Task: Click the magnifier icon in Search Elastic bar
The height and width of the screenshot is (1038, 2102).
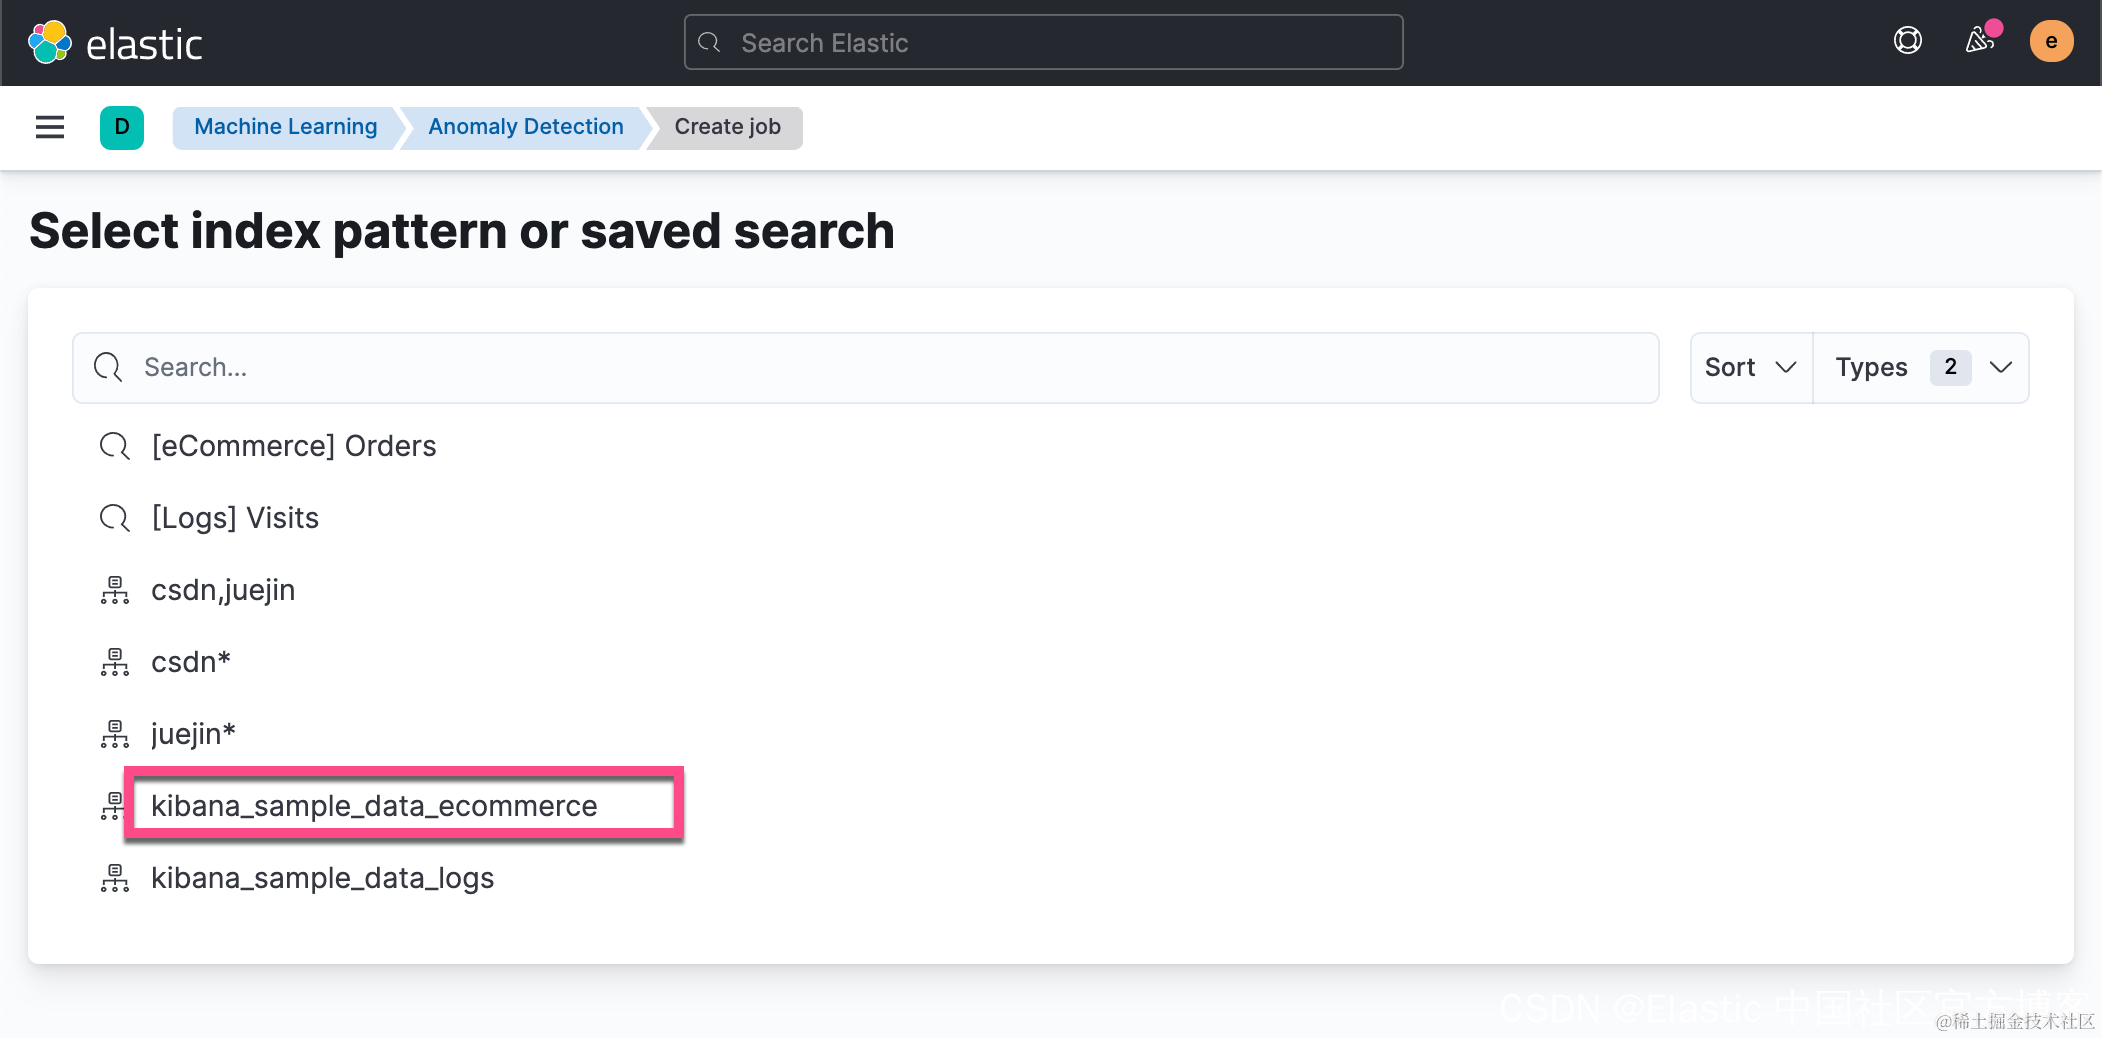Action: tap(709, 43)
